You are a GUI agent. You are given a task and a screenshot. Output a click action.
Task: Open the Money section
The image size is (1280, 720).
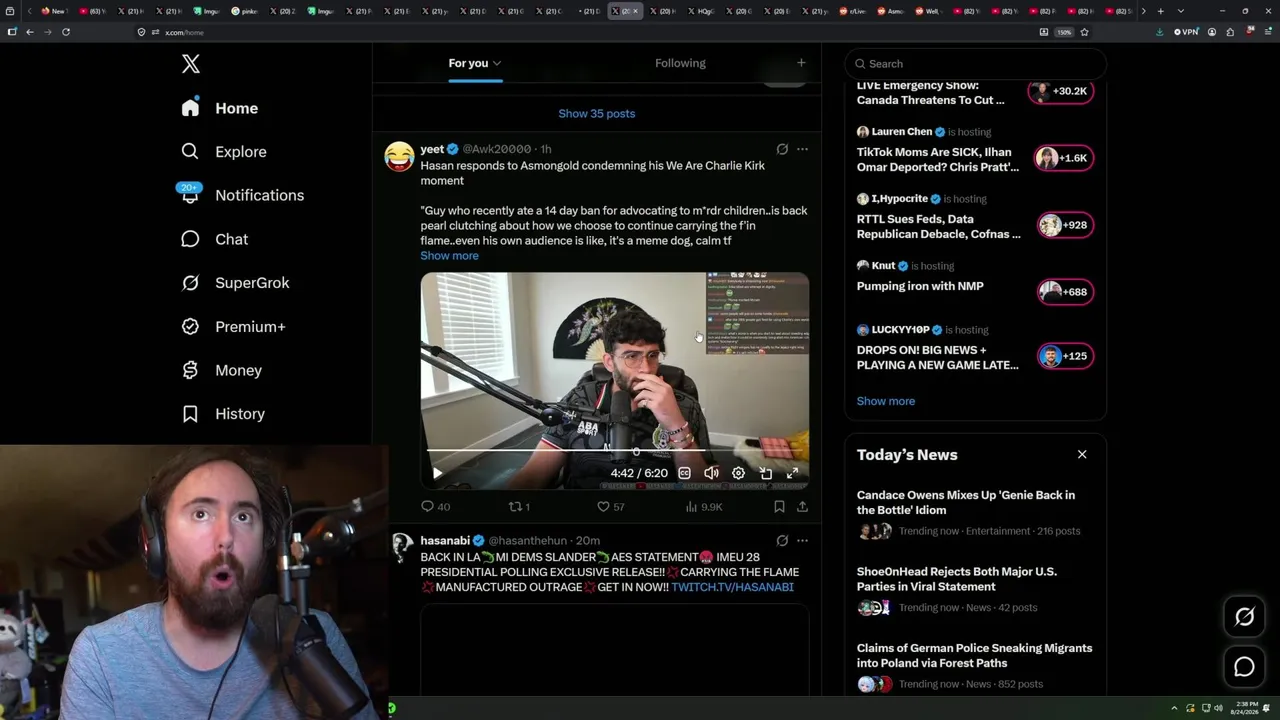(x=221, y=370)
